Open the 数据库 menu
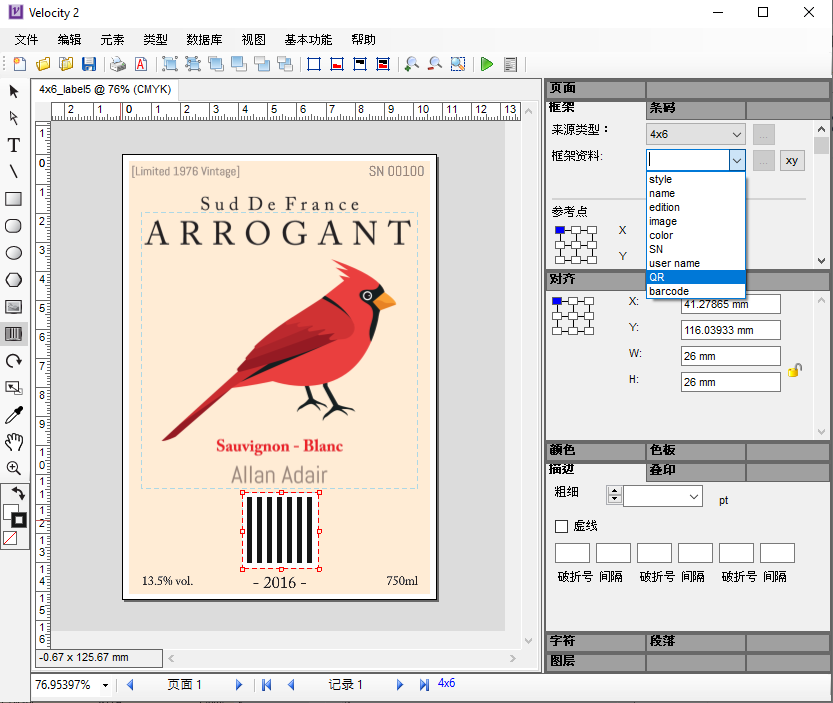Image resolution: width=833 pixels, height=703 pixels. pyautogui.click(x=204, y=40)
